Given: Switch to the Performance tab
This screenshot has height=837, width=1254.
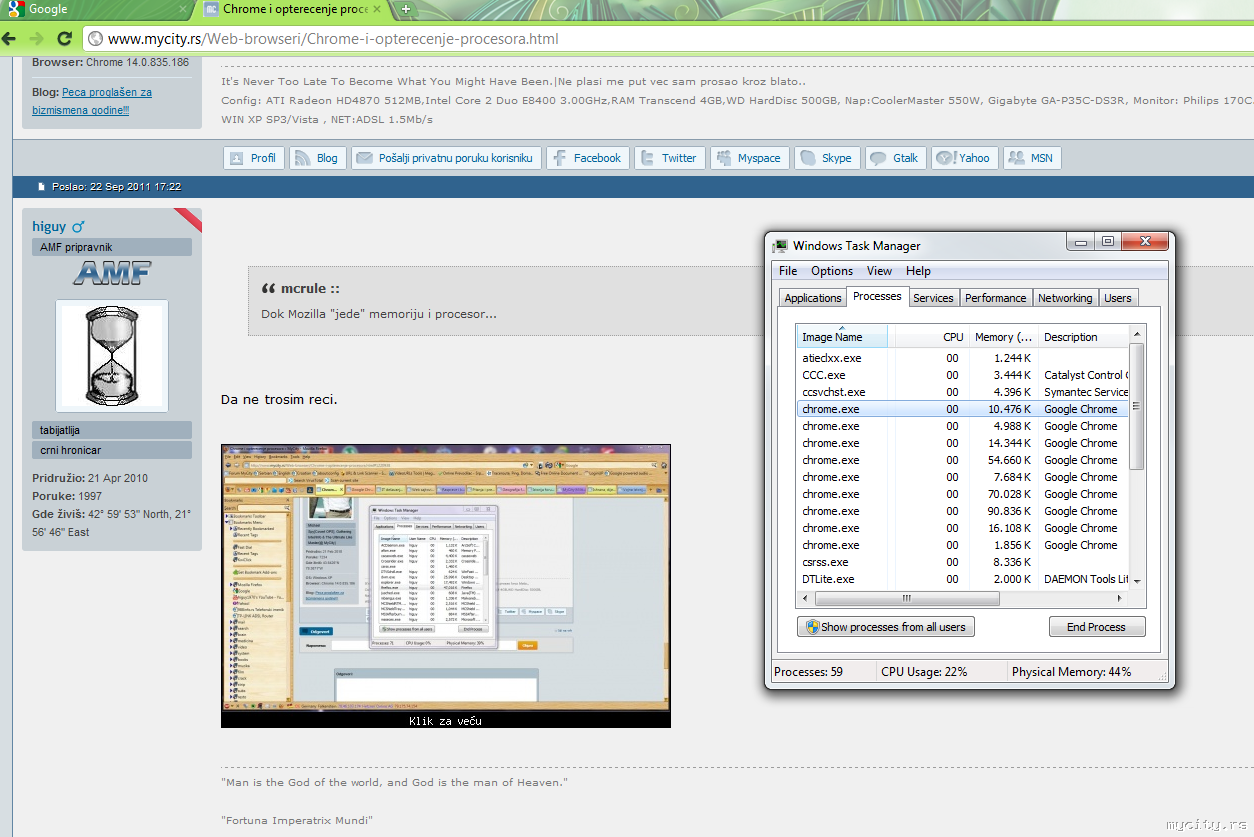Looking at the screenshot, I should coord(995,298).
